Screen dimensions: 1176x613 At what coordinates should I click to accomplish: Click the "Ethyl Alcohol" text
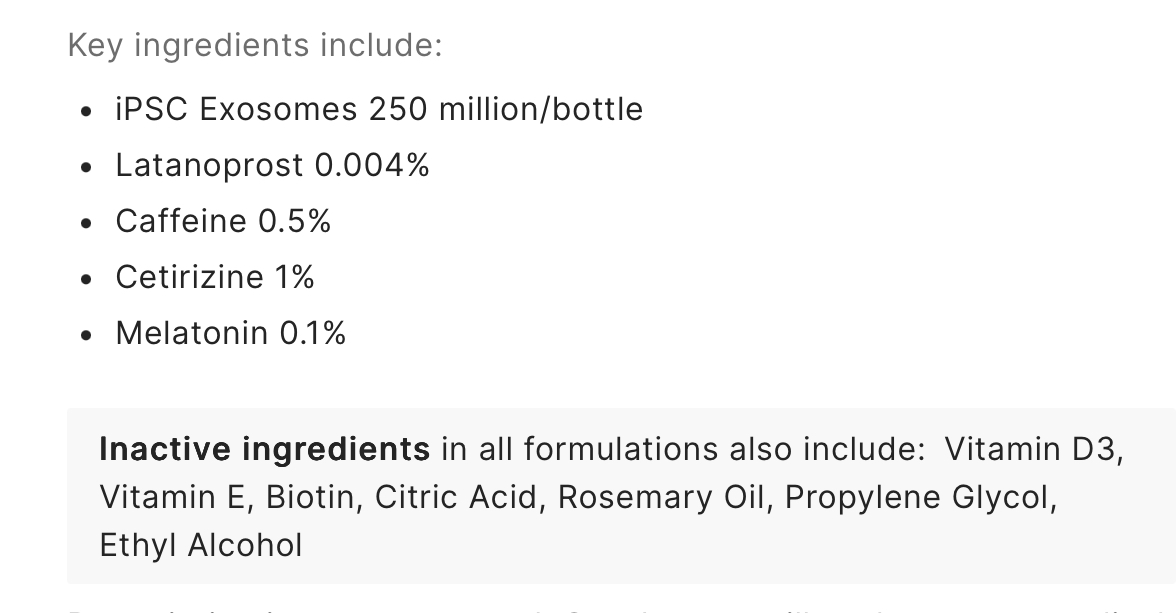[201, 545]
